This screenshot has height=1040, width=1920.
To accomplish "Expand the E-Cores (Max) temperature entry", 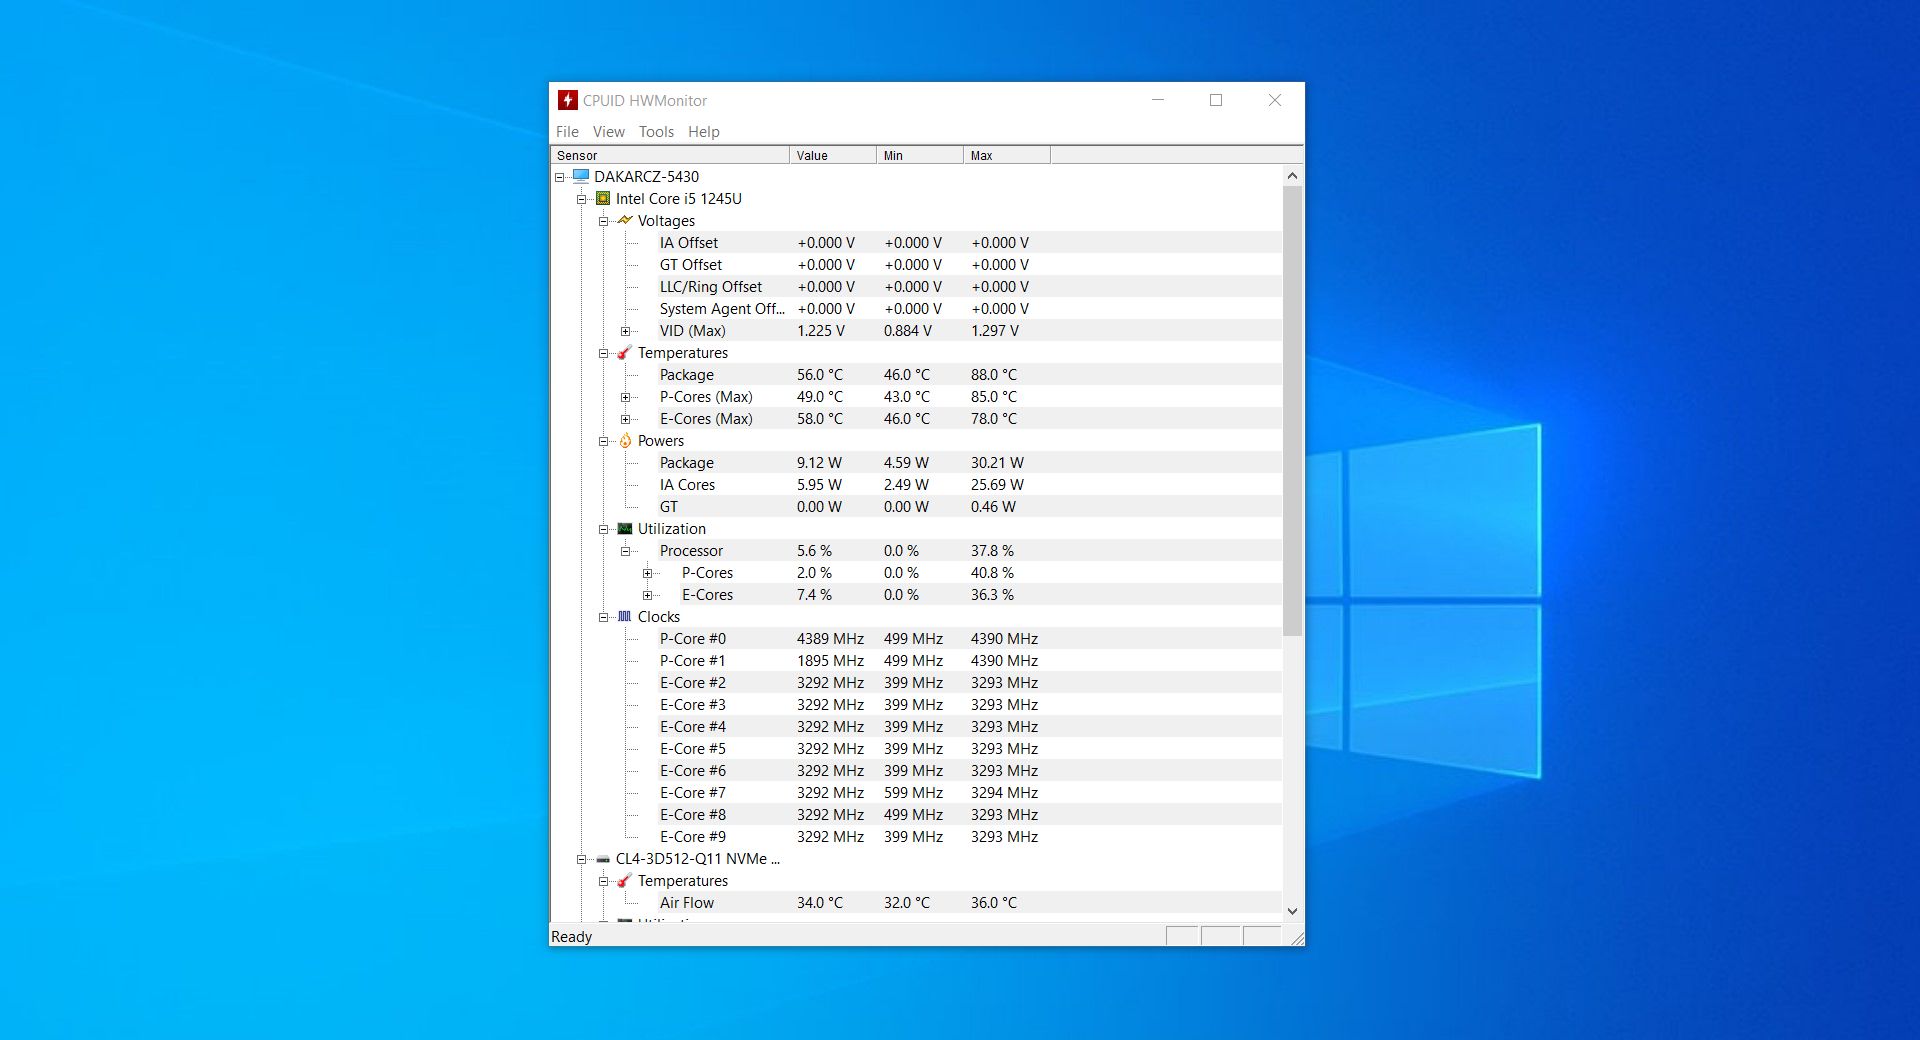I will pyautogui.click(x=626, y=419).
